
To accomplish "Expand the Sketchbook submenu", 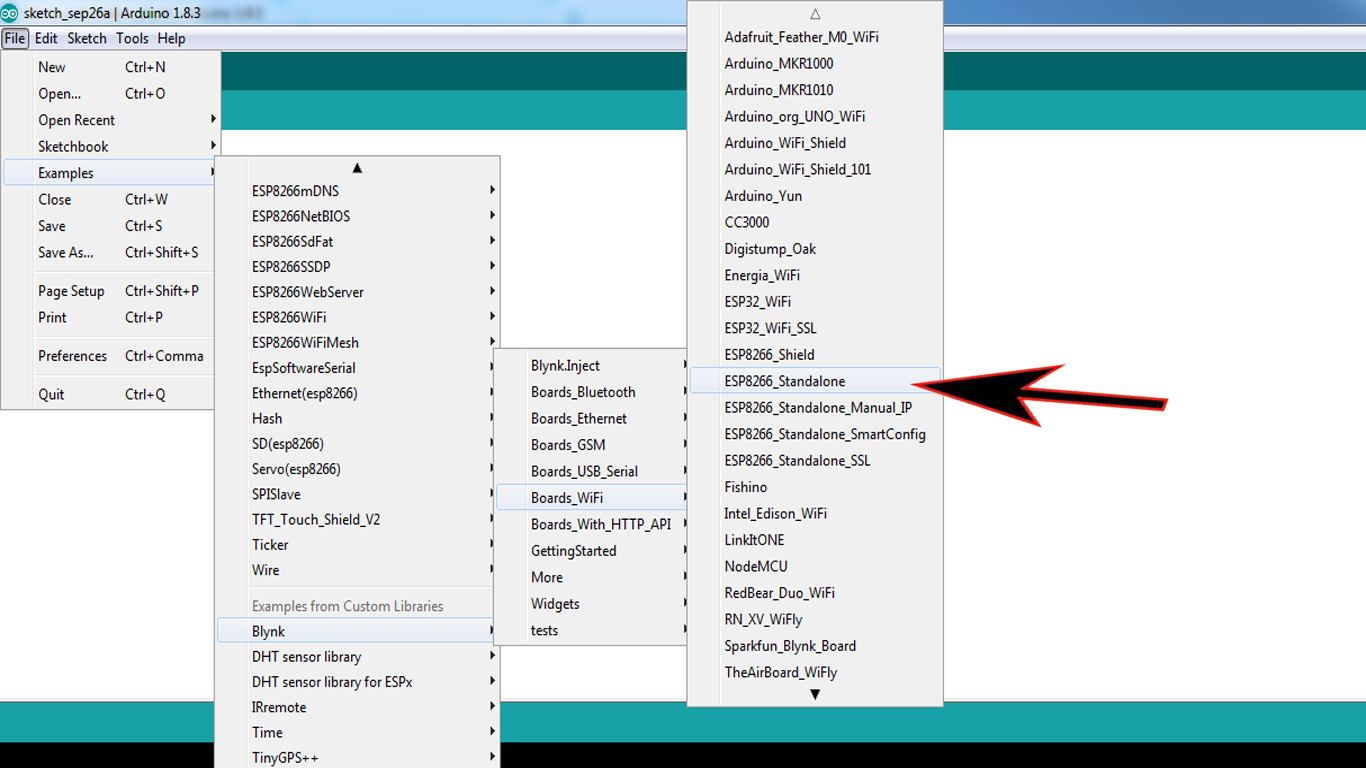I will (x=110, y=146).
